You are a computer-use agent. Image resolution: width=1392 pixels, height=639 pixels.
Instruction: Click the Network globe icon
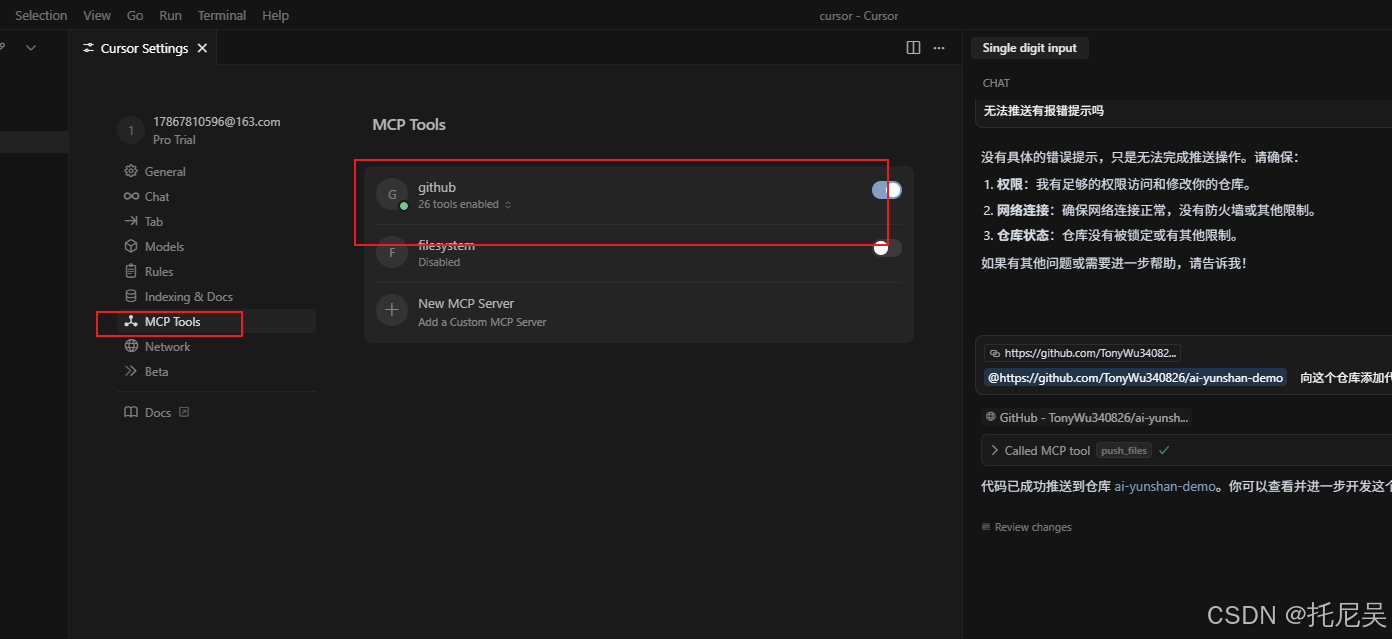(131, 346)
